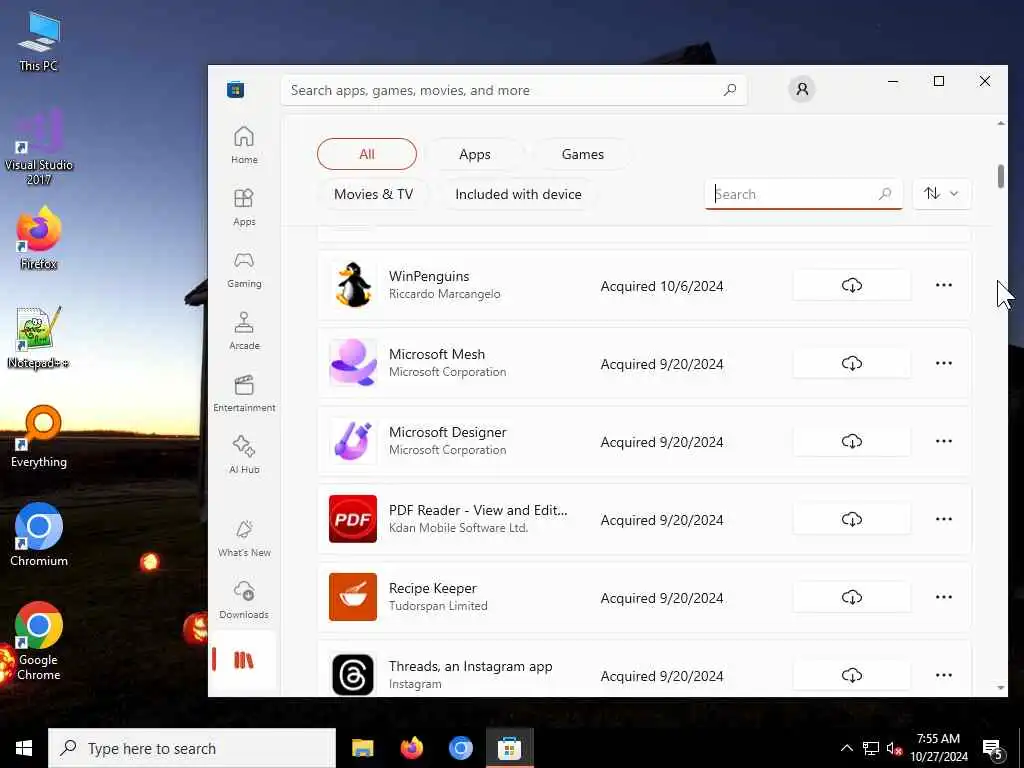1024x768 pixels.
Task: Download PDF Reader with cloud button
Action: (x=852, y=519)
